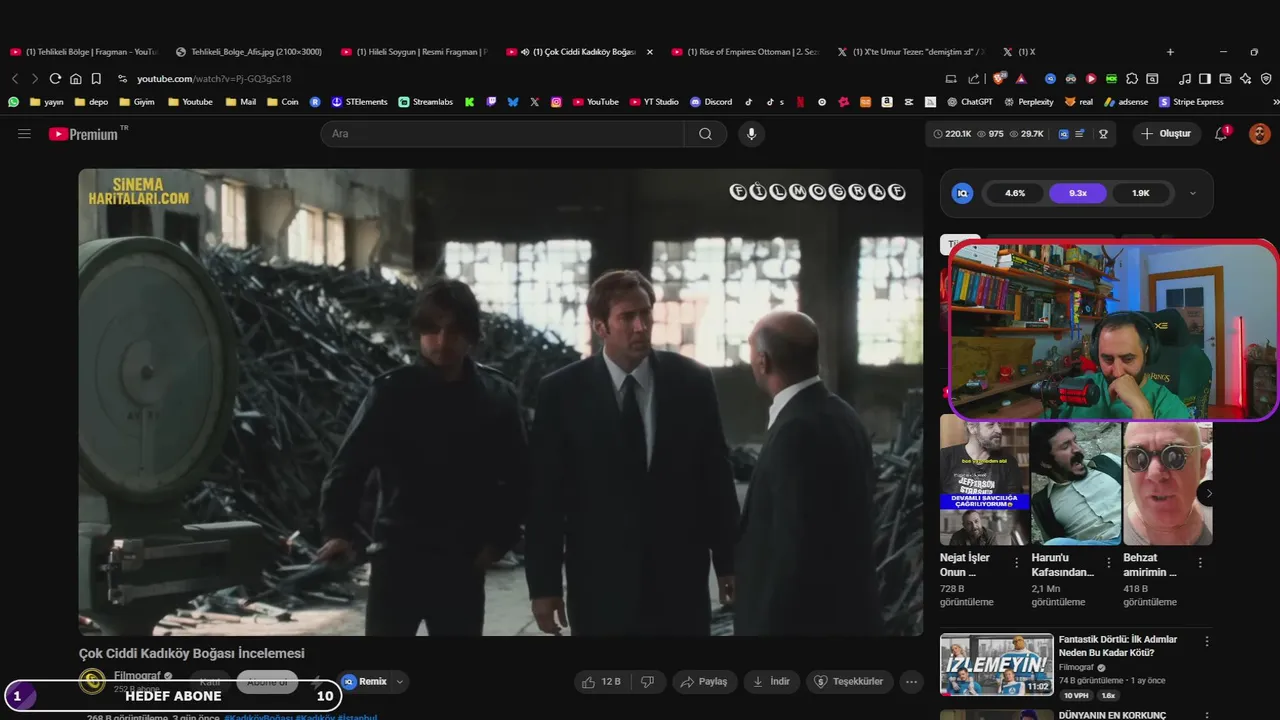Open browser extensions puzzle icon
1280x720 pixels.
pos(1132,79)
